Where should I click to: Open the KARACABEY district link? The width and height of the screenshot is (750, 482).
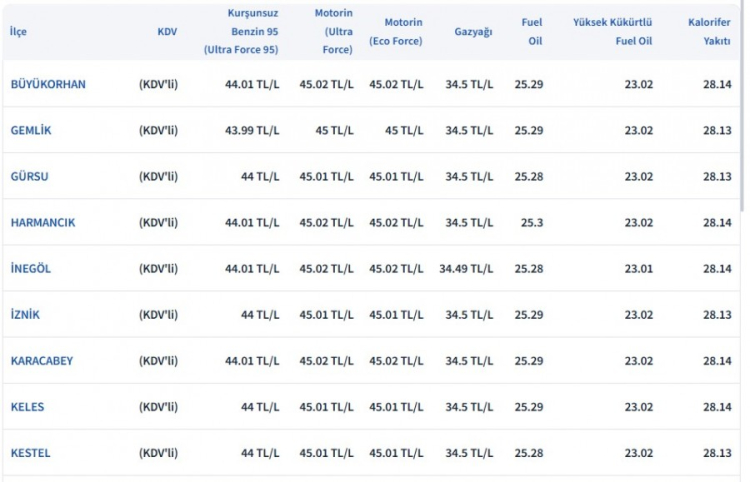click(42, 361)
